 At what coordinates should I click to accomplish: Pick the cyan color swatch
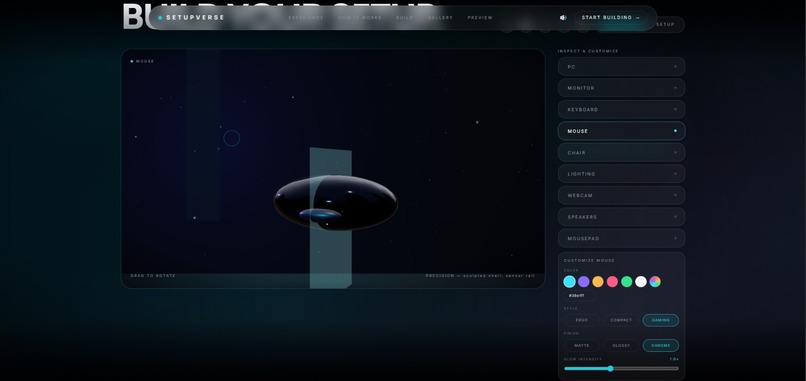(x=570, y=281)
